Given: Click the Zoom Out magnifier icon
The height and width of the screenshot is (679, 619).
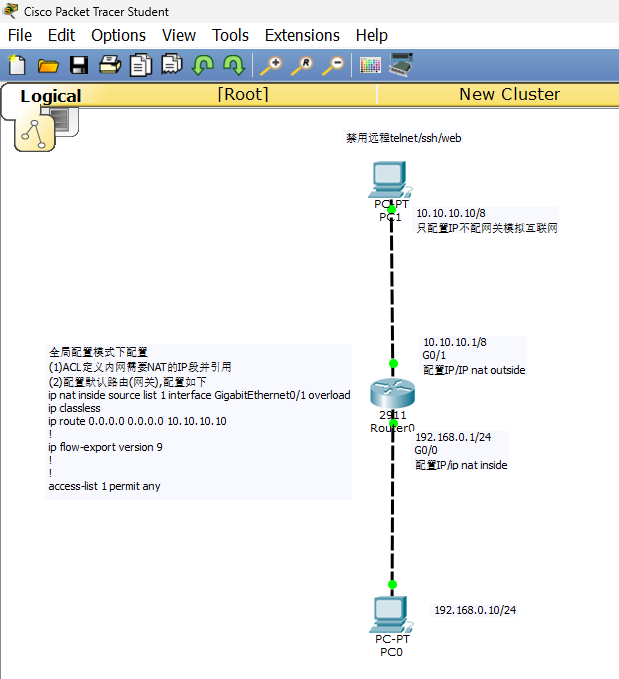Looking at the screenshot, I should 333,65.
